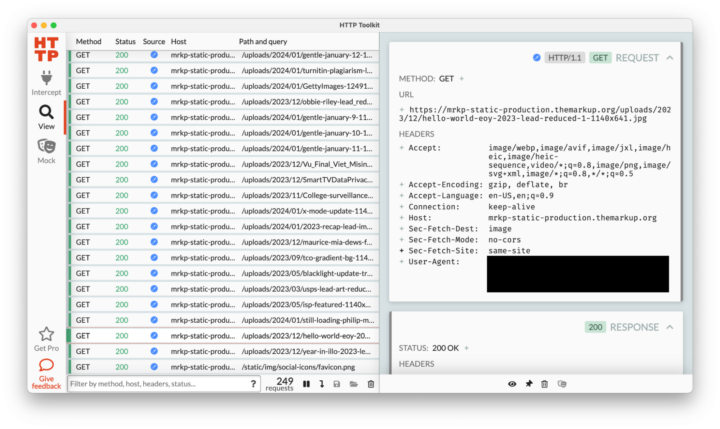Pin the selected request
The width and height of the screenshot is (720, 429).
(x=529, y=384)
